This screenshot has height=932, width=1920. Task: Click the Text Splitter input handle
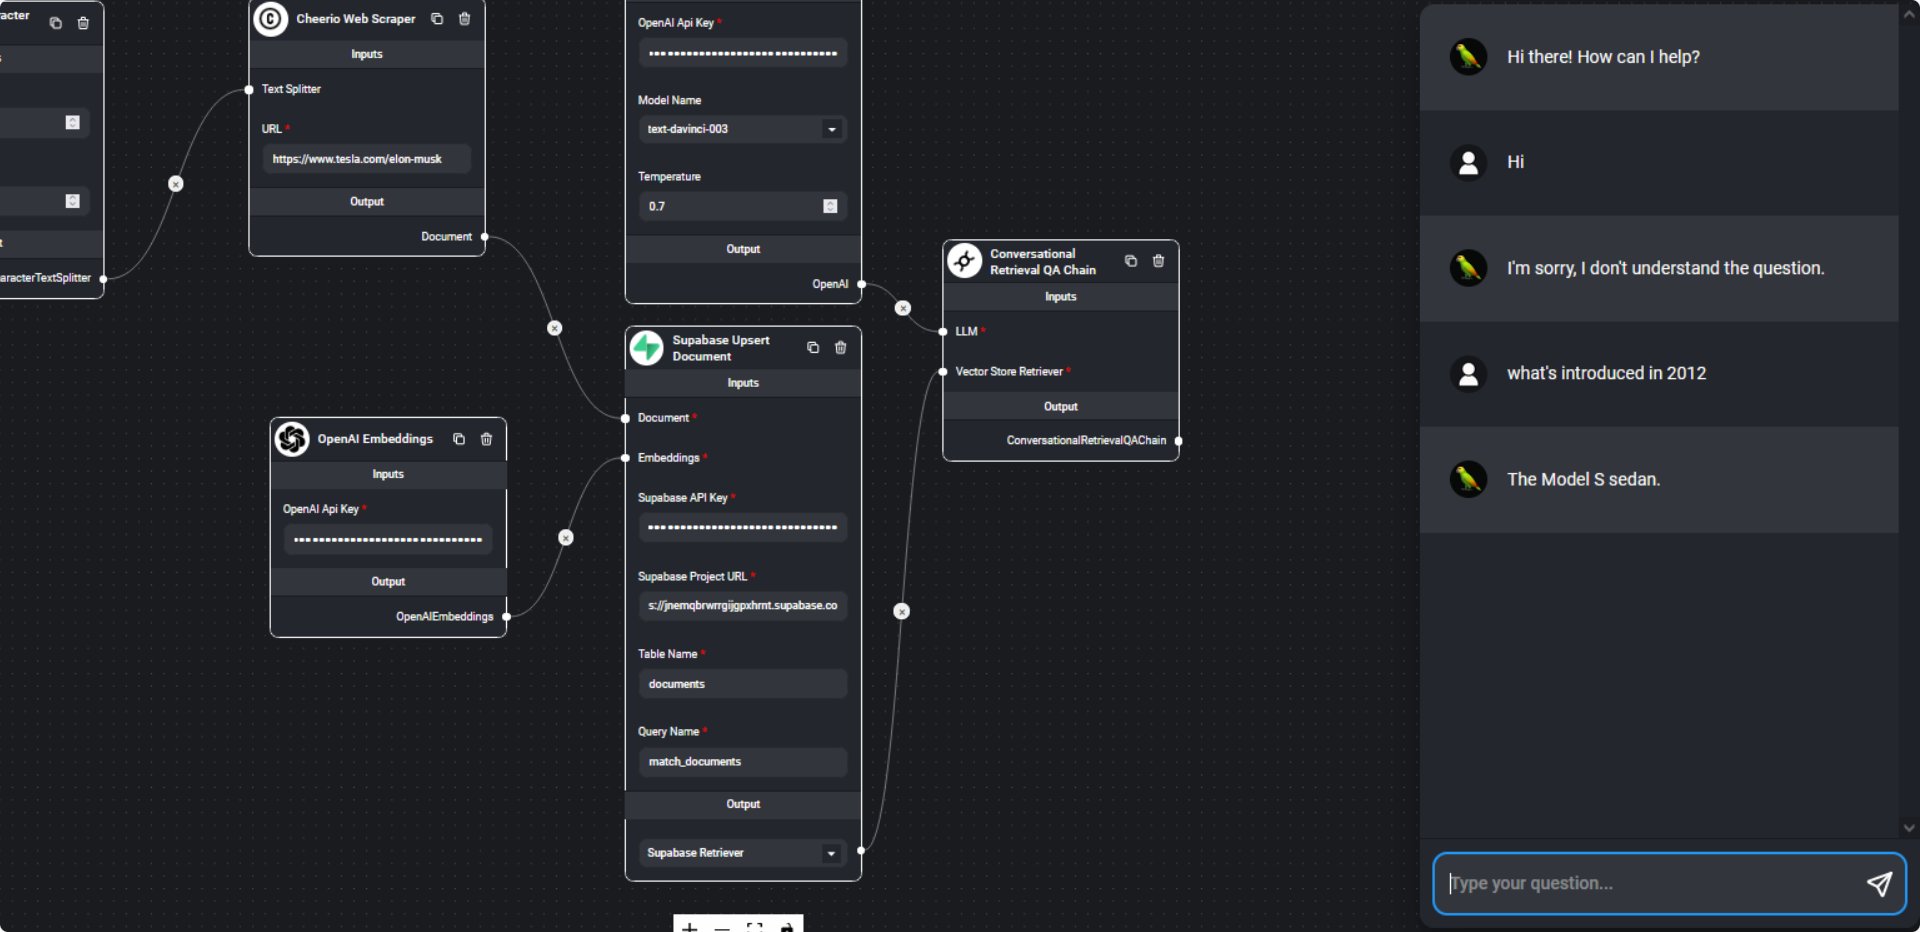(249, 89)
